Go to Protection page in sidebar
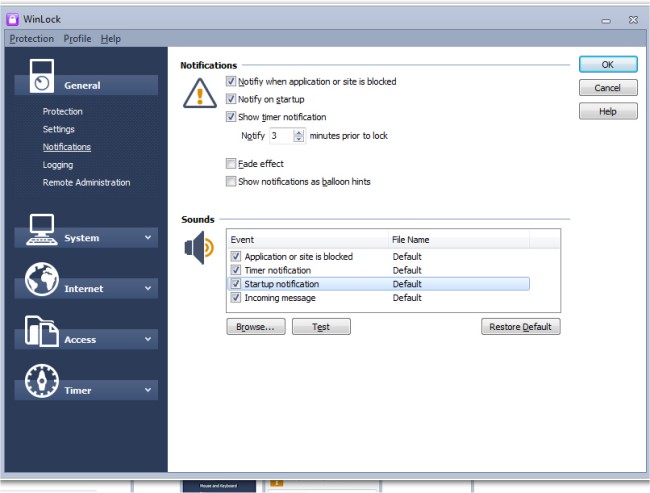The image size is (650, 493). click(x=63, y=111)
